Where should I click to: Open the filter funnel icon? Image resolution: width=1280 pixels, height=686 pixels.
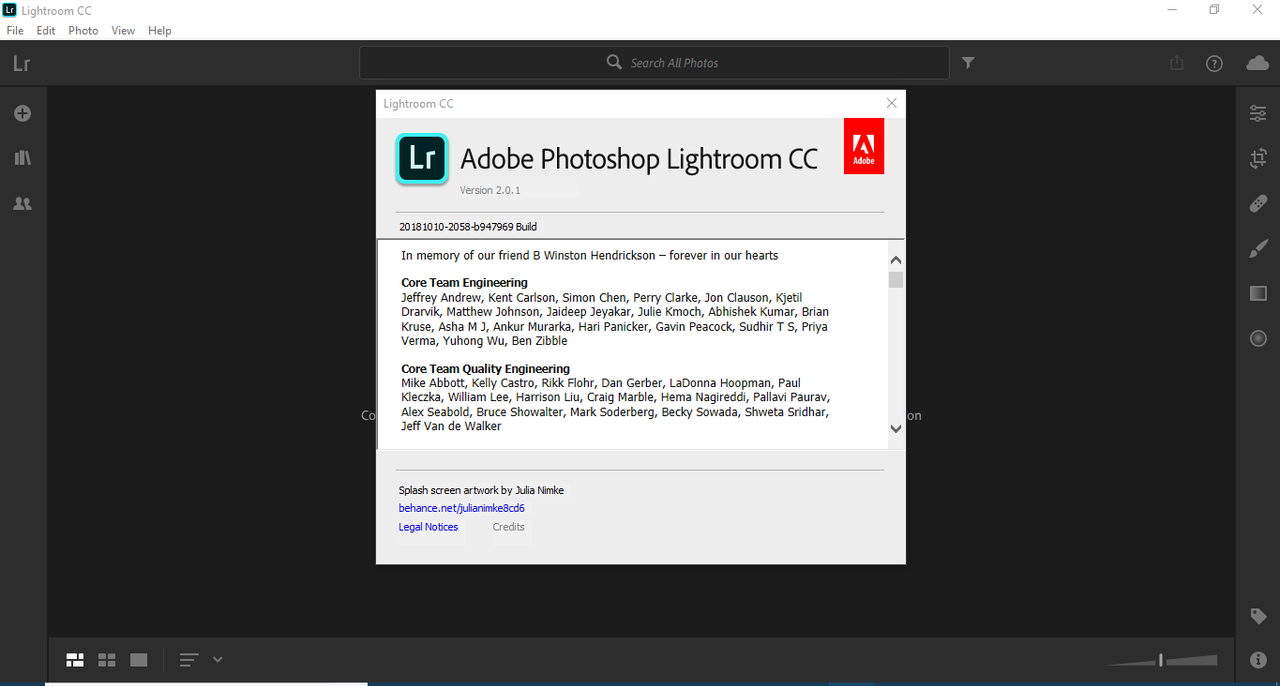coord(968,62)
